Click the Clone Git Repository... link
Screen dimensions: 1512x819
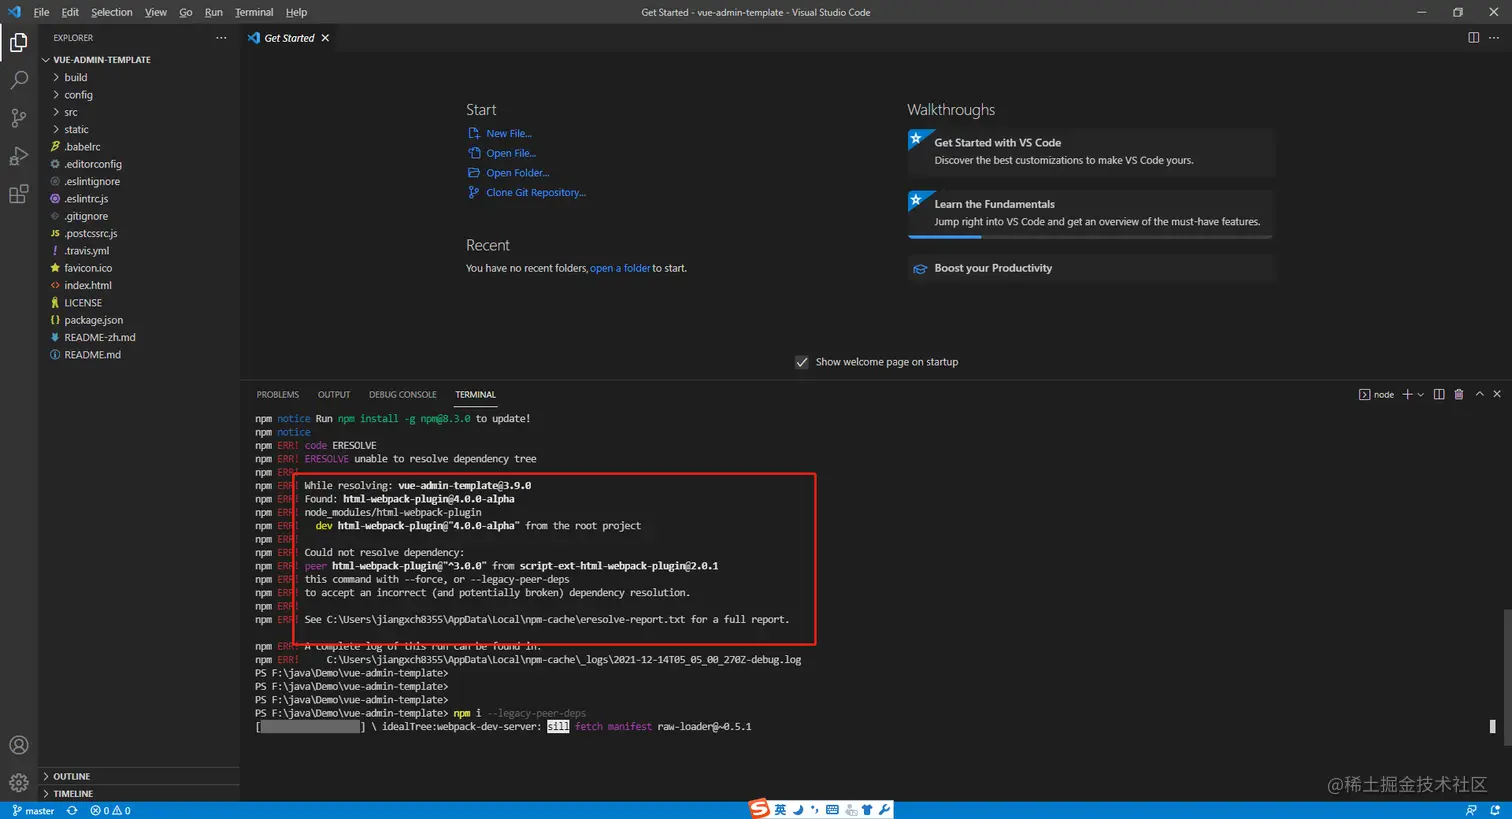536,192
